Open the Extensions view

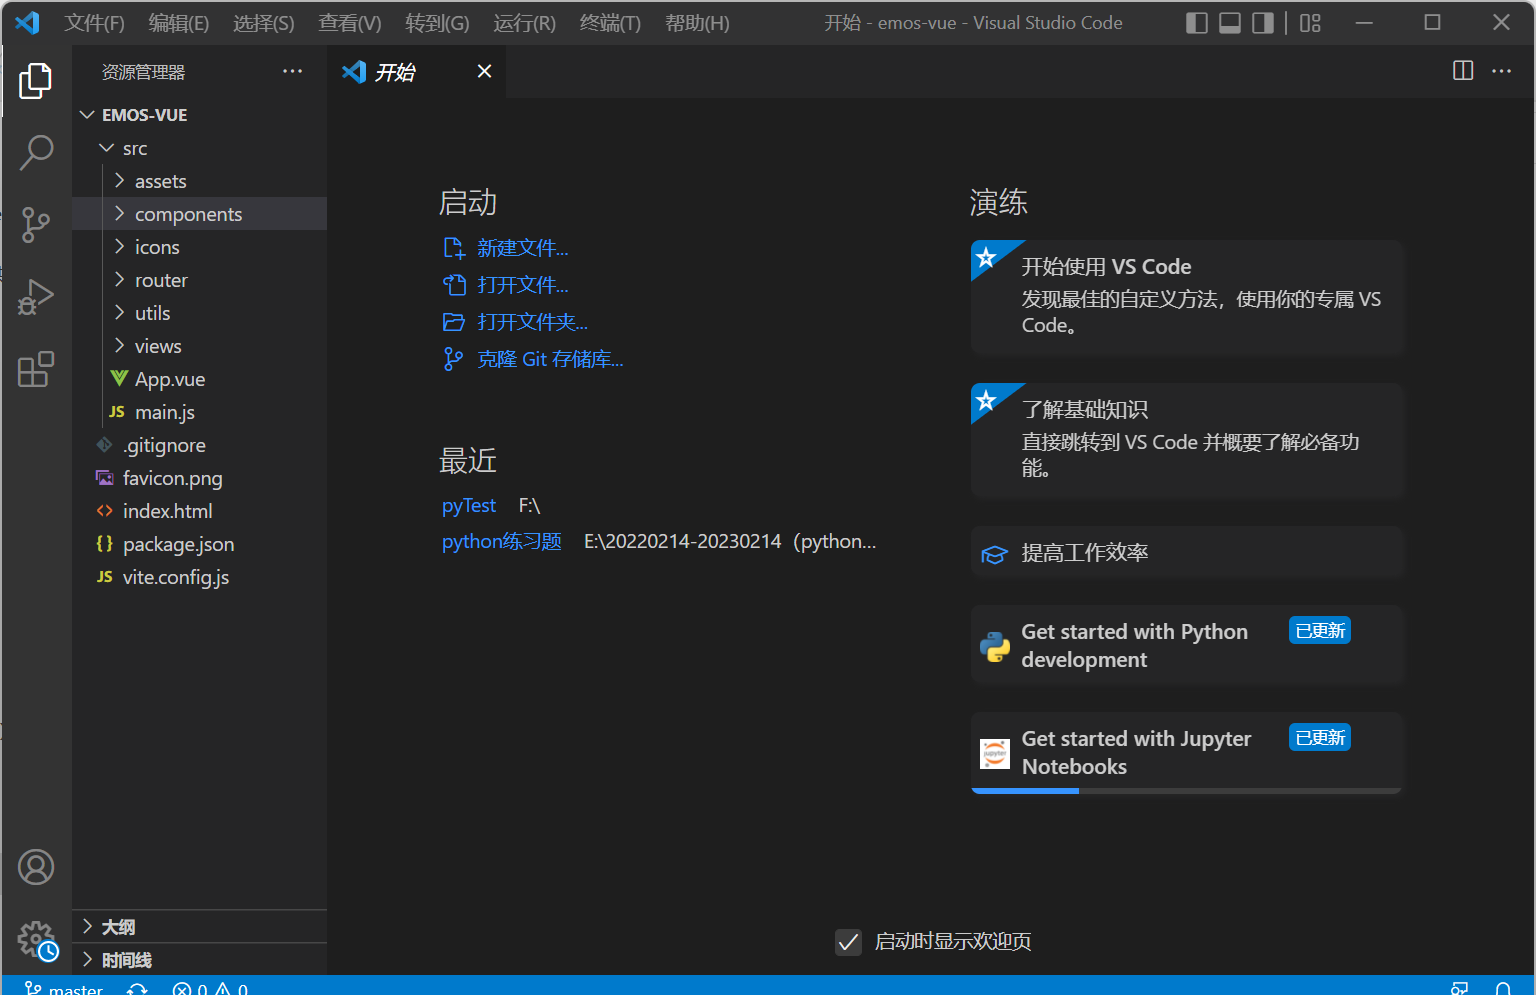click(x=36, y=369)
